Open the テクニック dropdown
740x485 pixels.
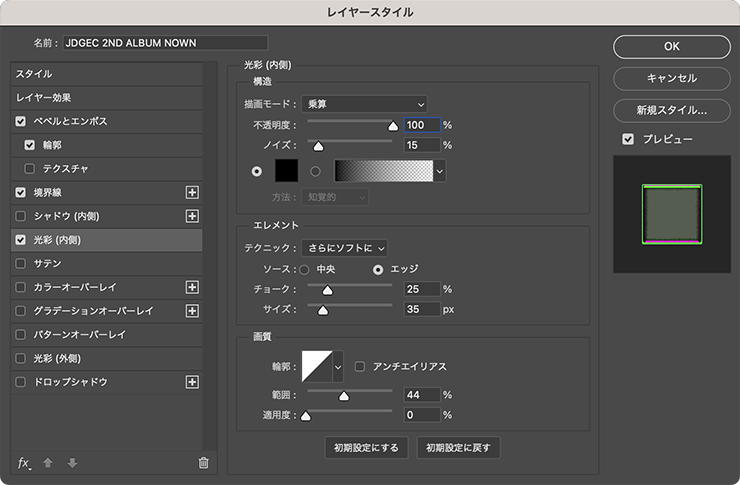(x=344, y=247)
